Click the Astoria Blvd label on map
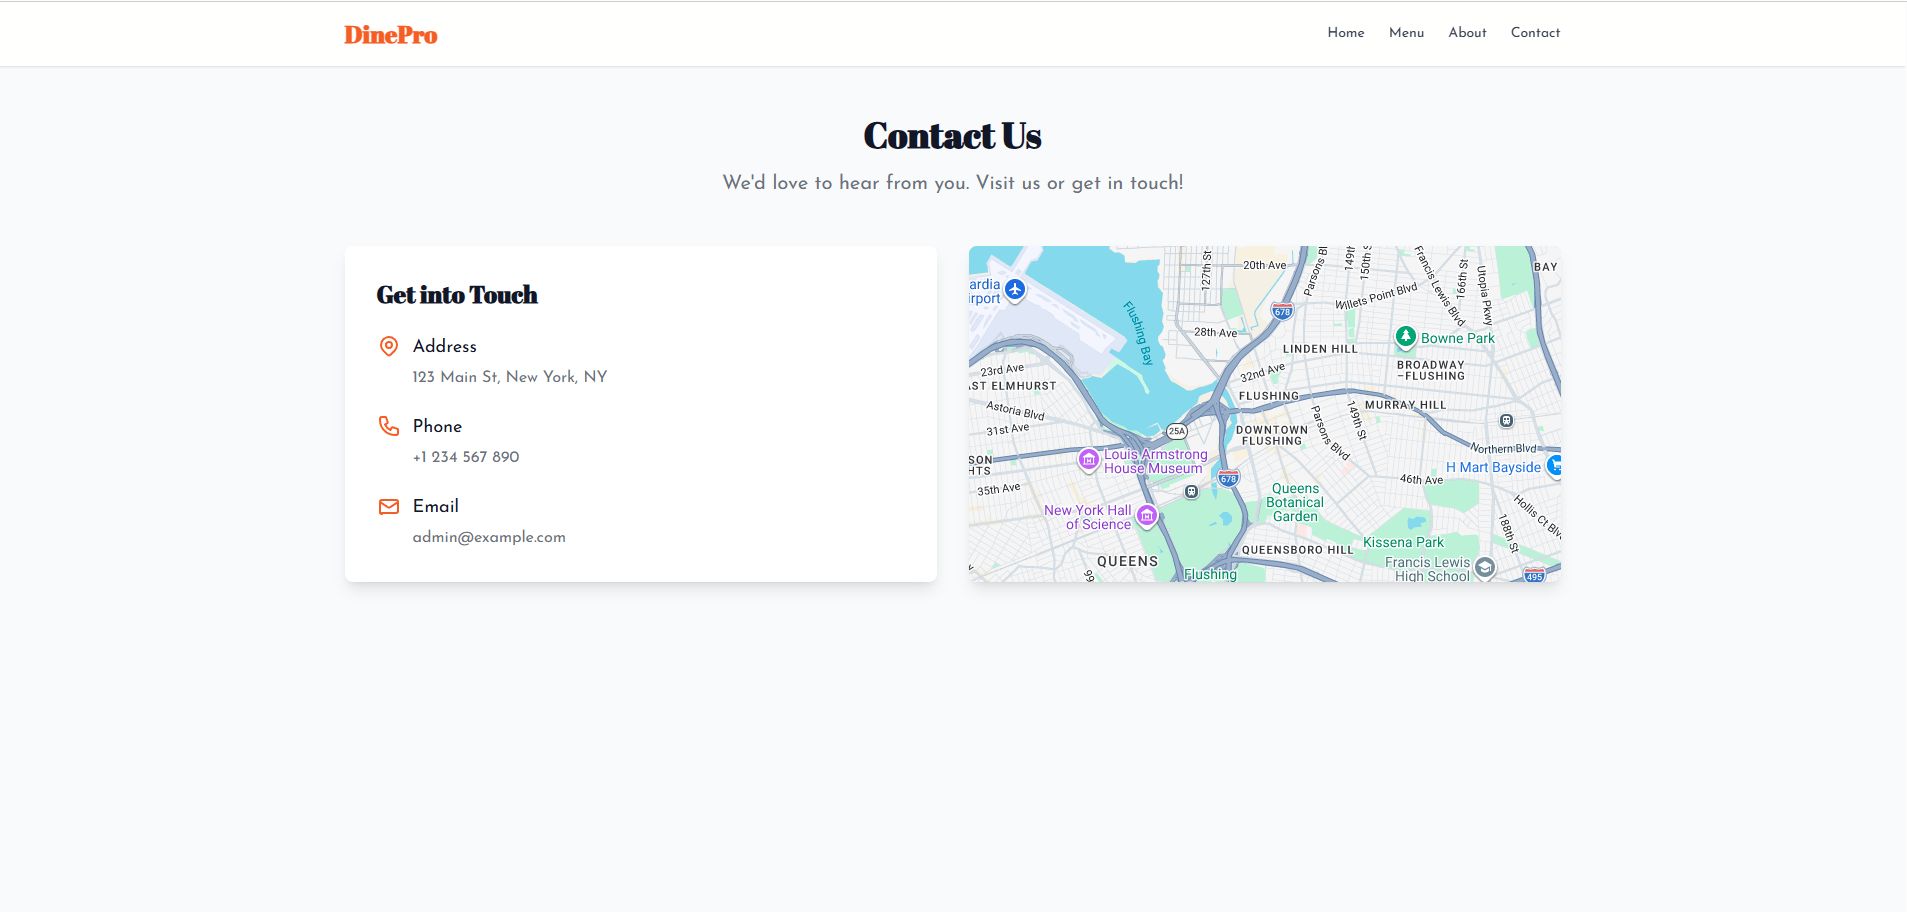The image size is (1907, 912). [1015, 410]
